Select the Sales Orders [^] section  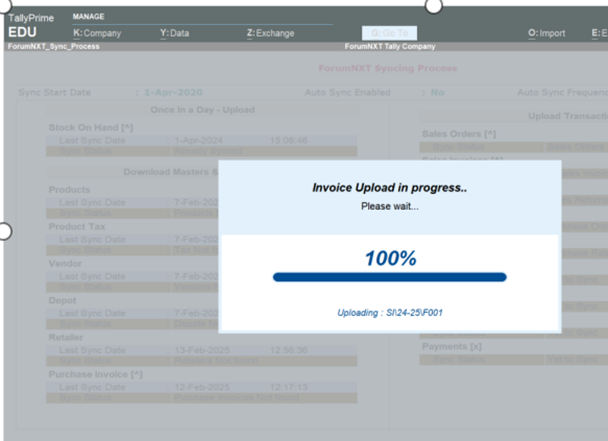coord(459,134)
